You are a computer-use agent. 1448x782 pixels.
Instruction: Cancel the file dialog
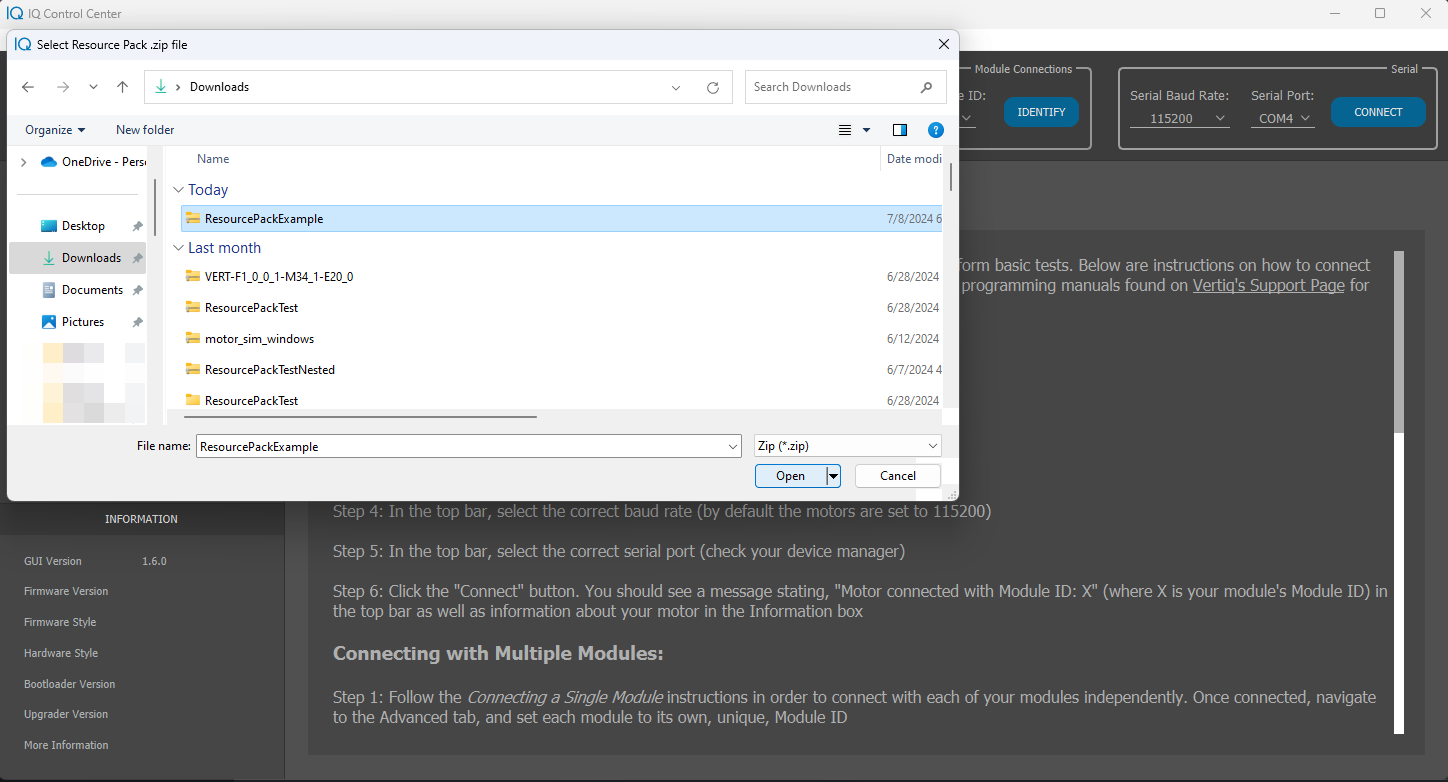coord(898,476)
